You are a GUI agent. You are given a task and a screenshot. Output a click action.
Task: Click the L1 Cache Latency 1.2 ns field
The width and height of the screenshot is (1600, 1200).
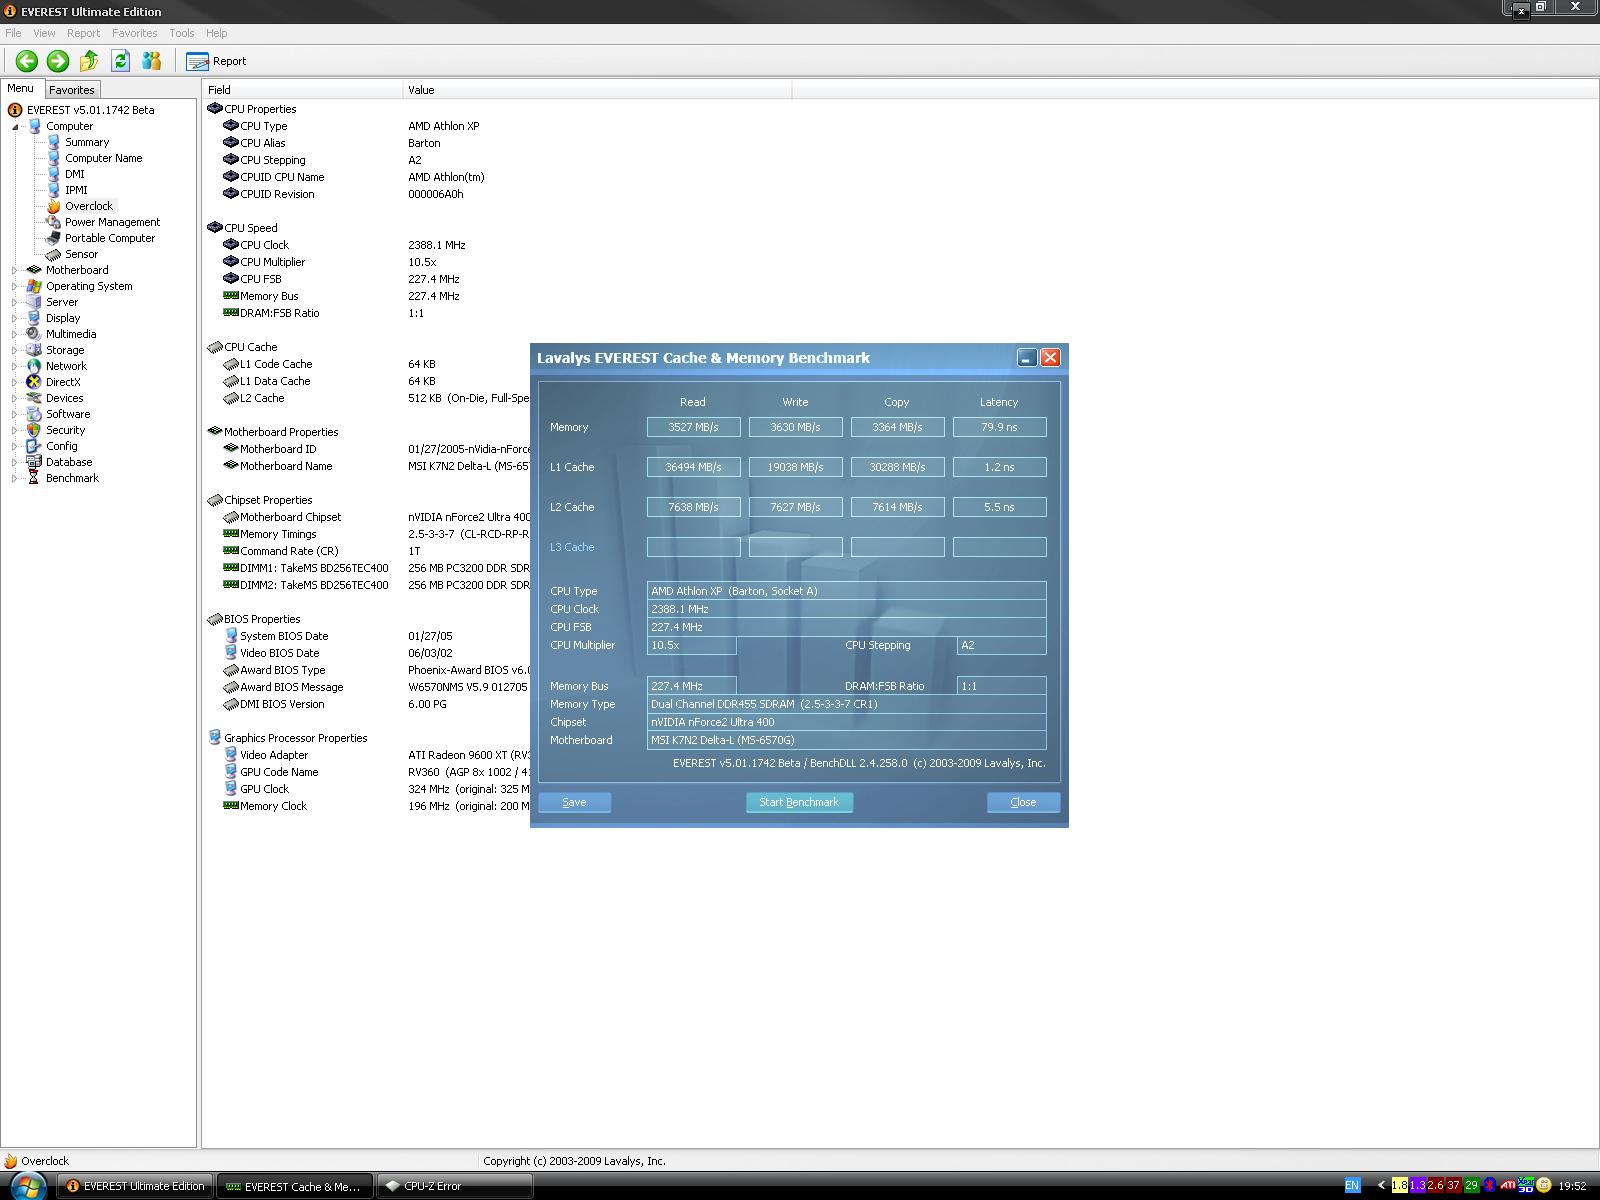[1000, 467]
